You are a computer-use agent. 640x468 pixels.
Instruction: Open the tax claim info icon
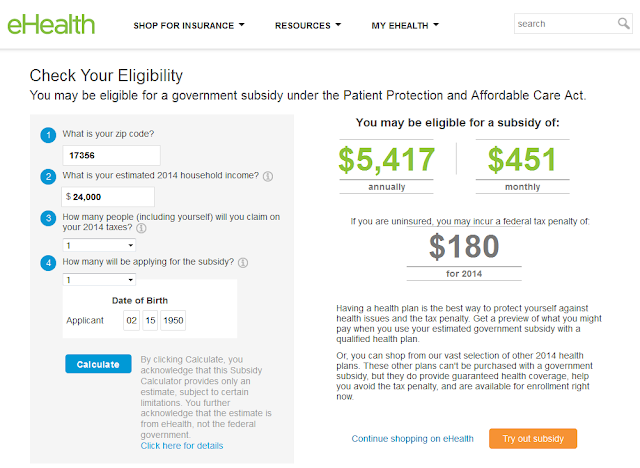141,228
